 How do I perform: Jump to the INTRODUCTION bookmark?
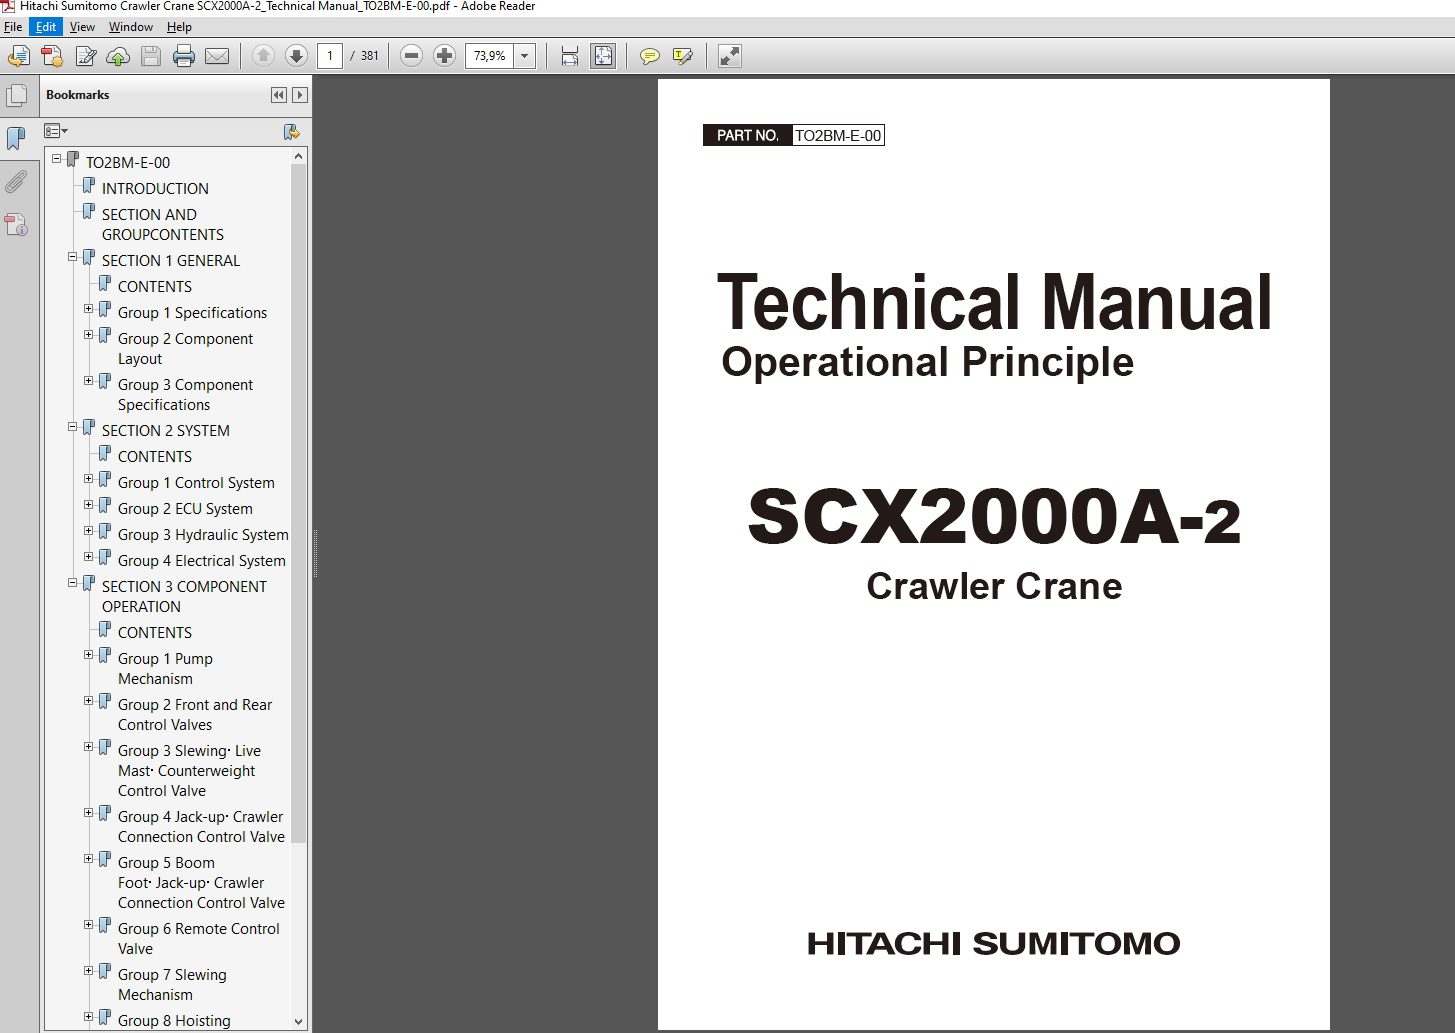[155, 188]
